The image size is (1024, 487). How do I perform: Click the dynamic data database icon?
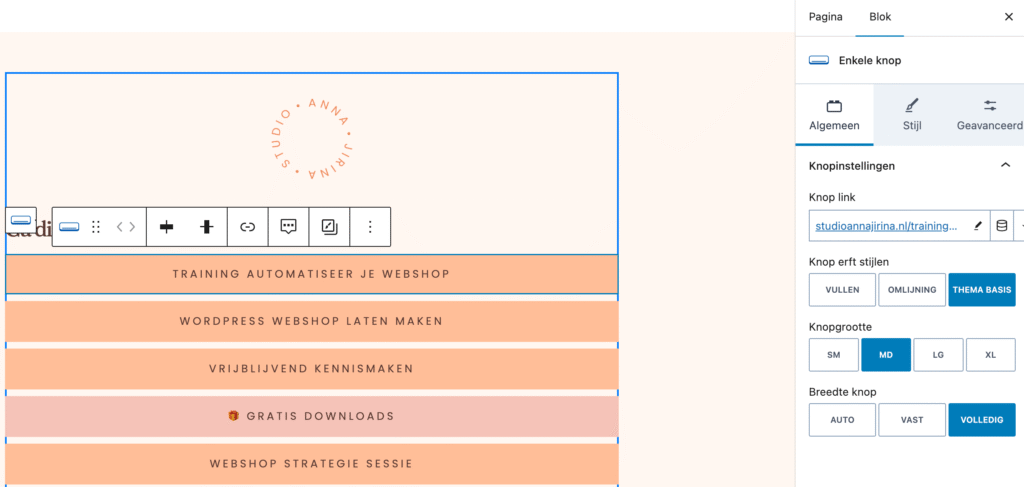[x=1001, y=226]
